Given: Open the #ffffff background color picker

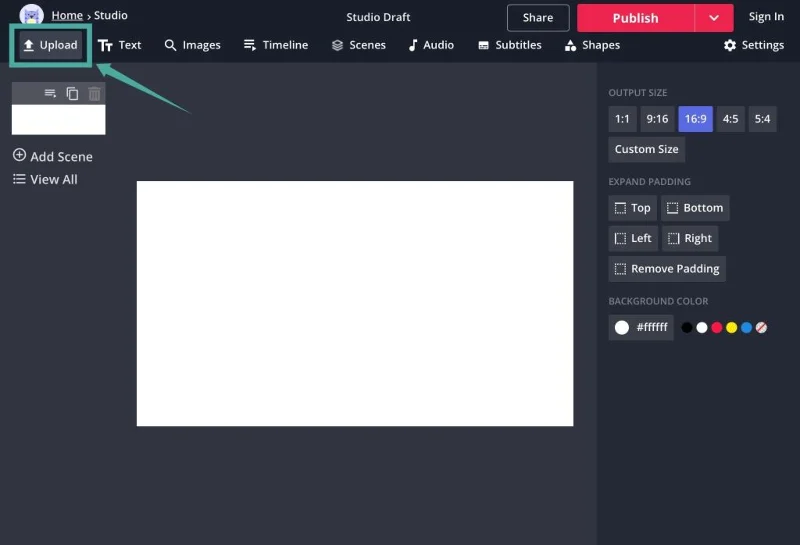Looking at the screenshot, I should coord(641,327).
